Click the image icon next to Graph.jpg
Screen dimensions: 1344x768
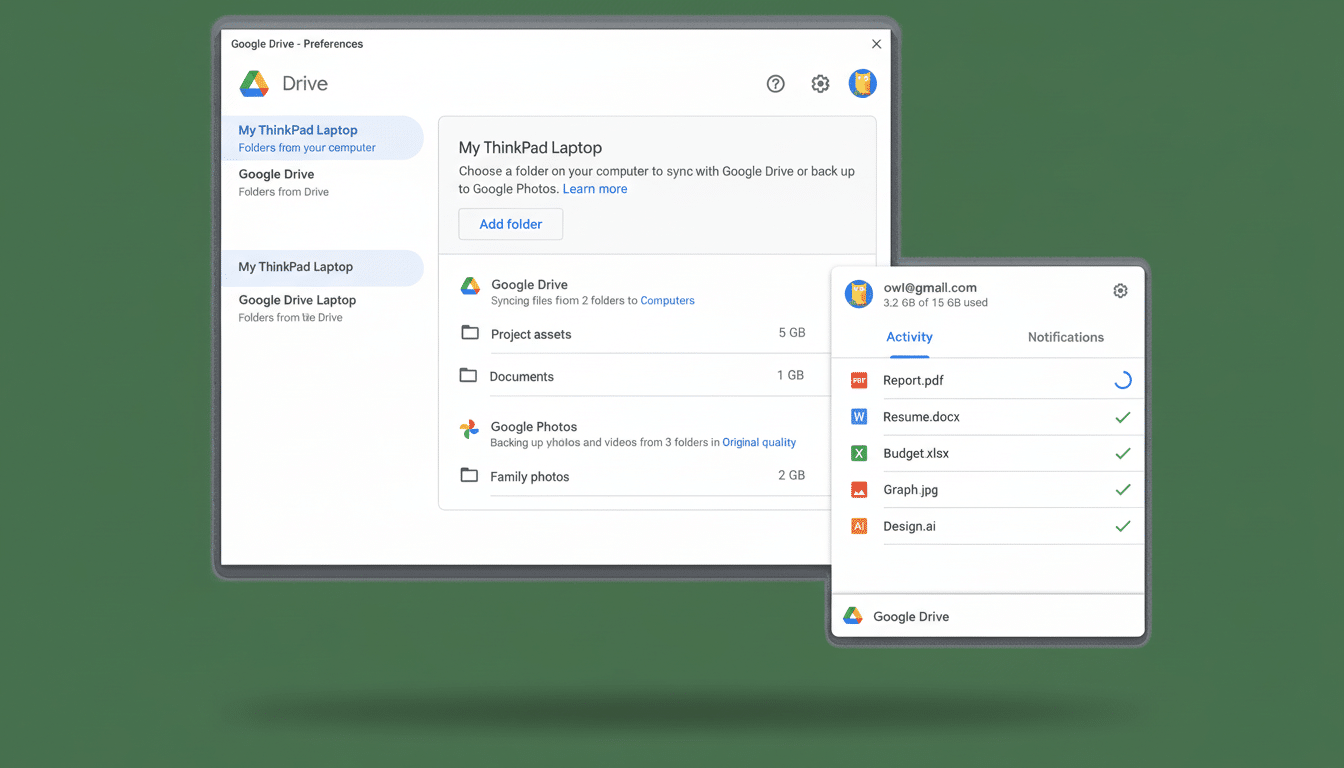(858, 489)
